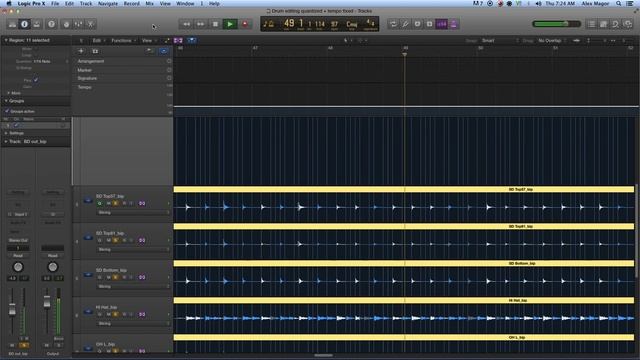Open the Smart Controls dial icon
The image size is (640, 360).
(66, 24)
